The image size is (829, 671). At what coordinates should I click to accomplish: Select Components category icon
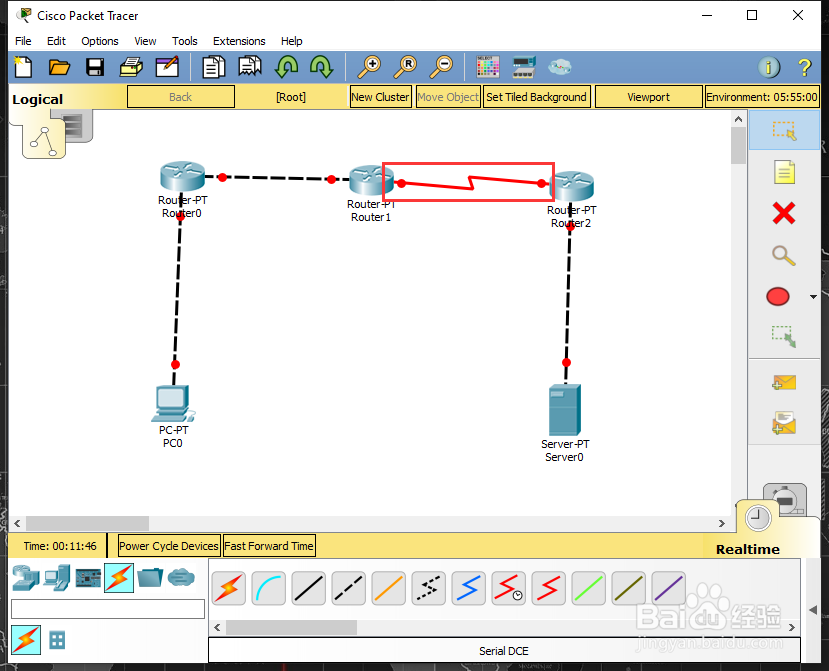tap(88, 578)
